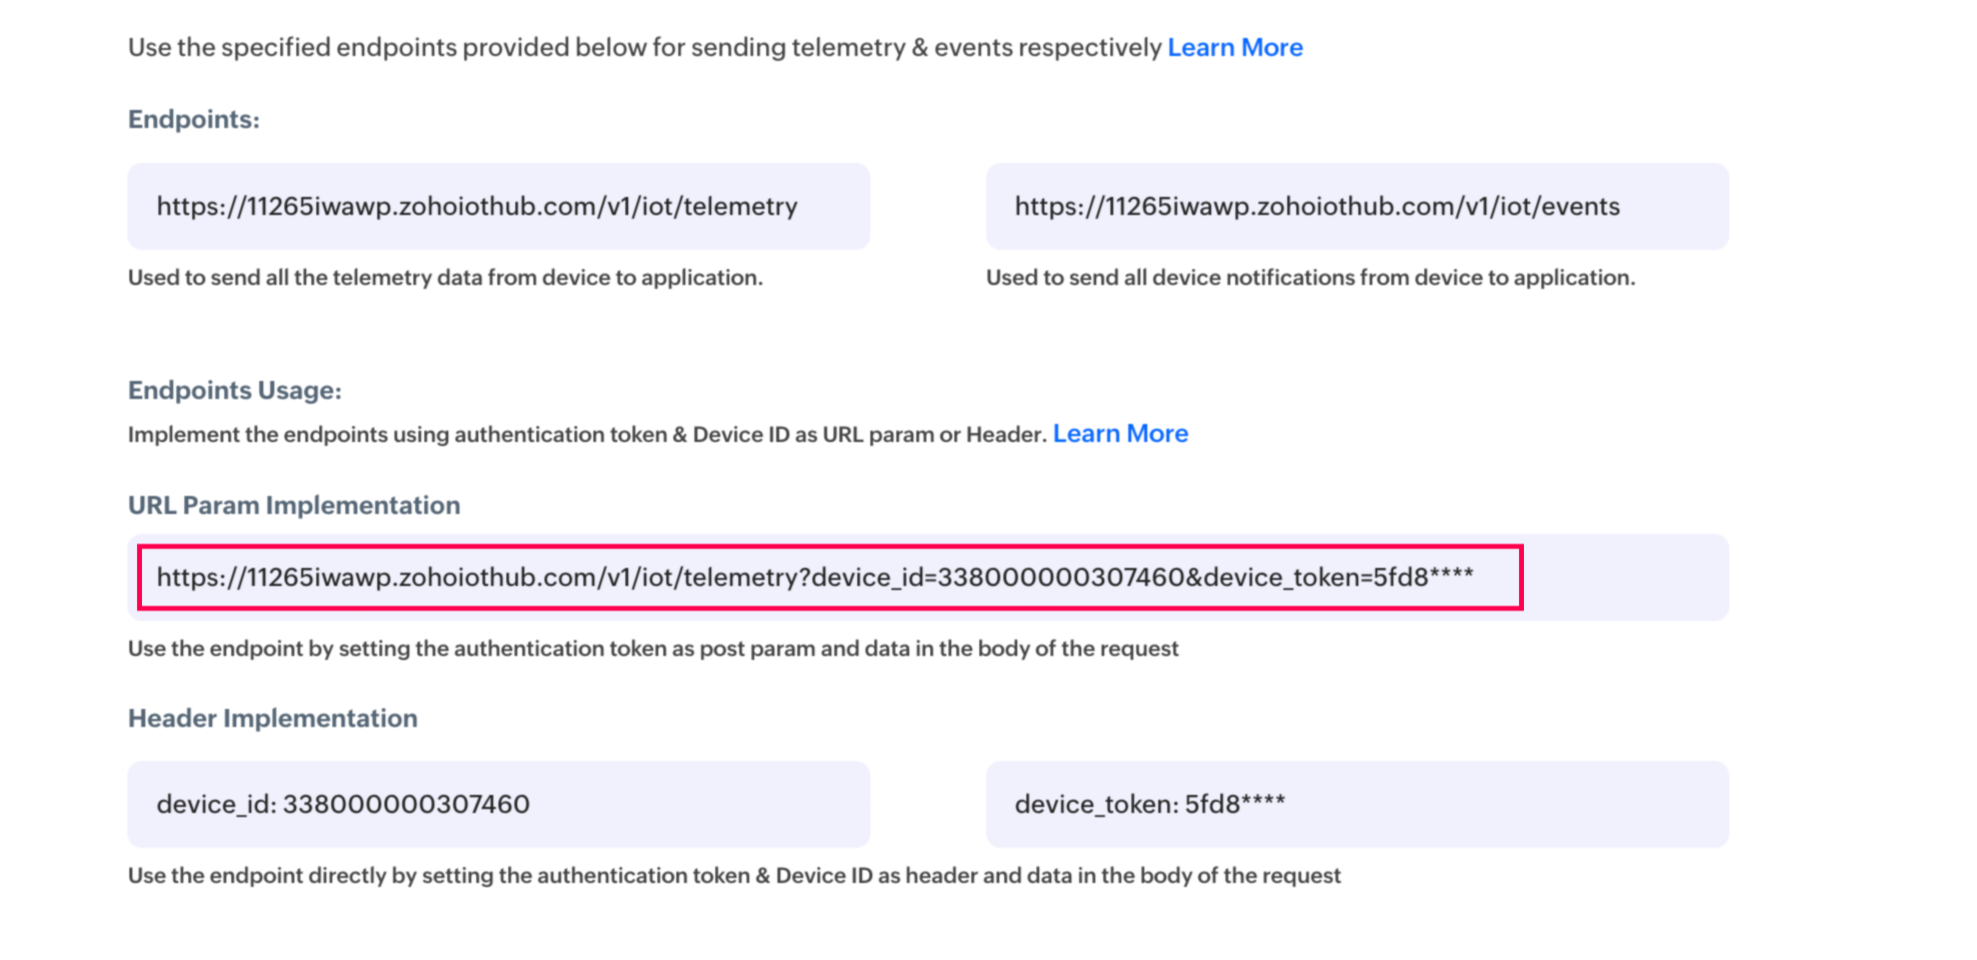Click the intro sentence about specified endpoints
Viewport: 1977px width, 960px height.
(644, 48)
